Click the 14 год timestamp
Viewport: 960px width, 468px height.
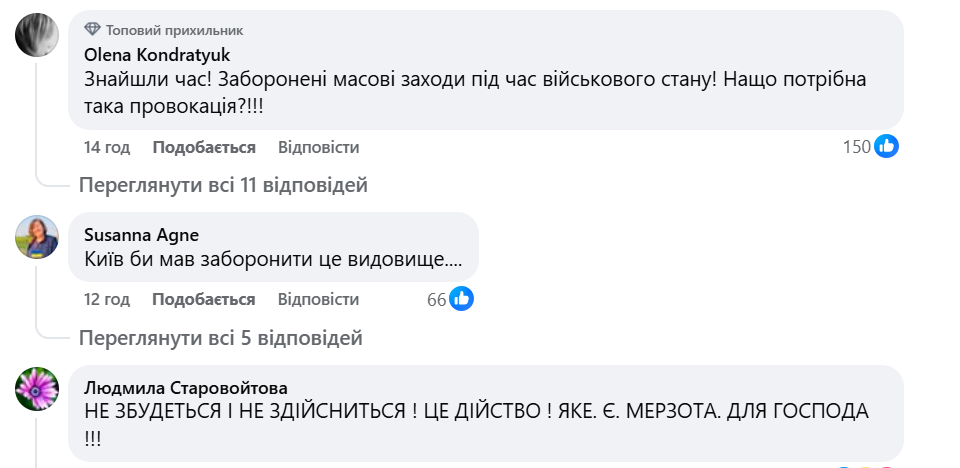click(107, 147)
